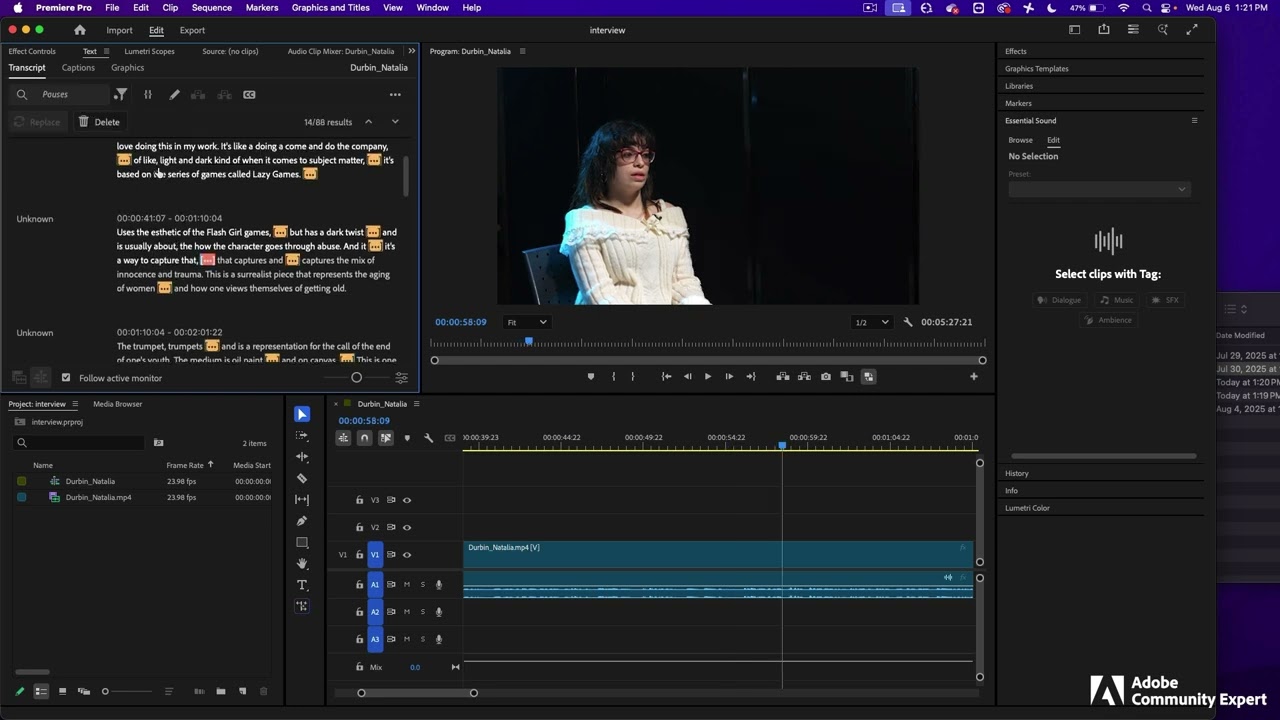Open timeline display settings wrench
The height and width of the screenshot is (720, 1280).
428,438
